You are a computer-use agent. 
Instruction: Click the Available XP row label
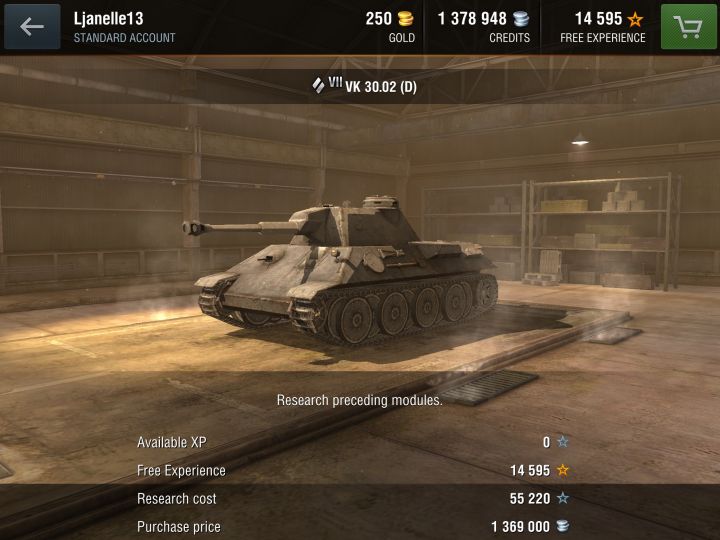172,442
